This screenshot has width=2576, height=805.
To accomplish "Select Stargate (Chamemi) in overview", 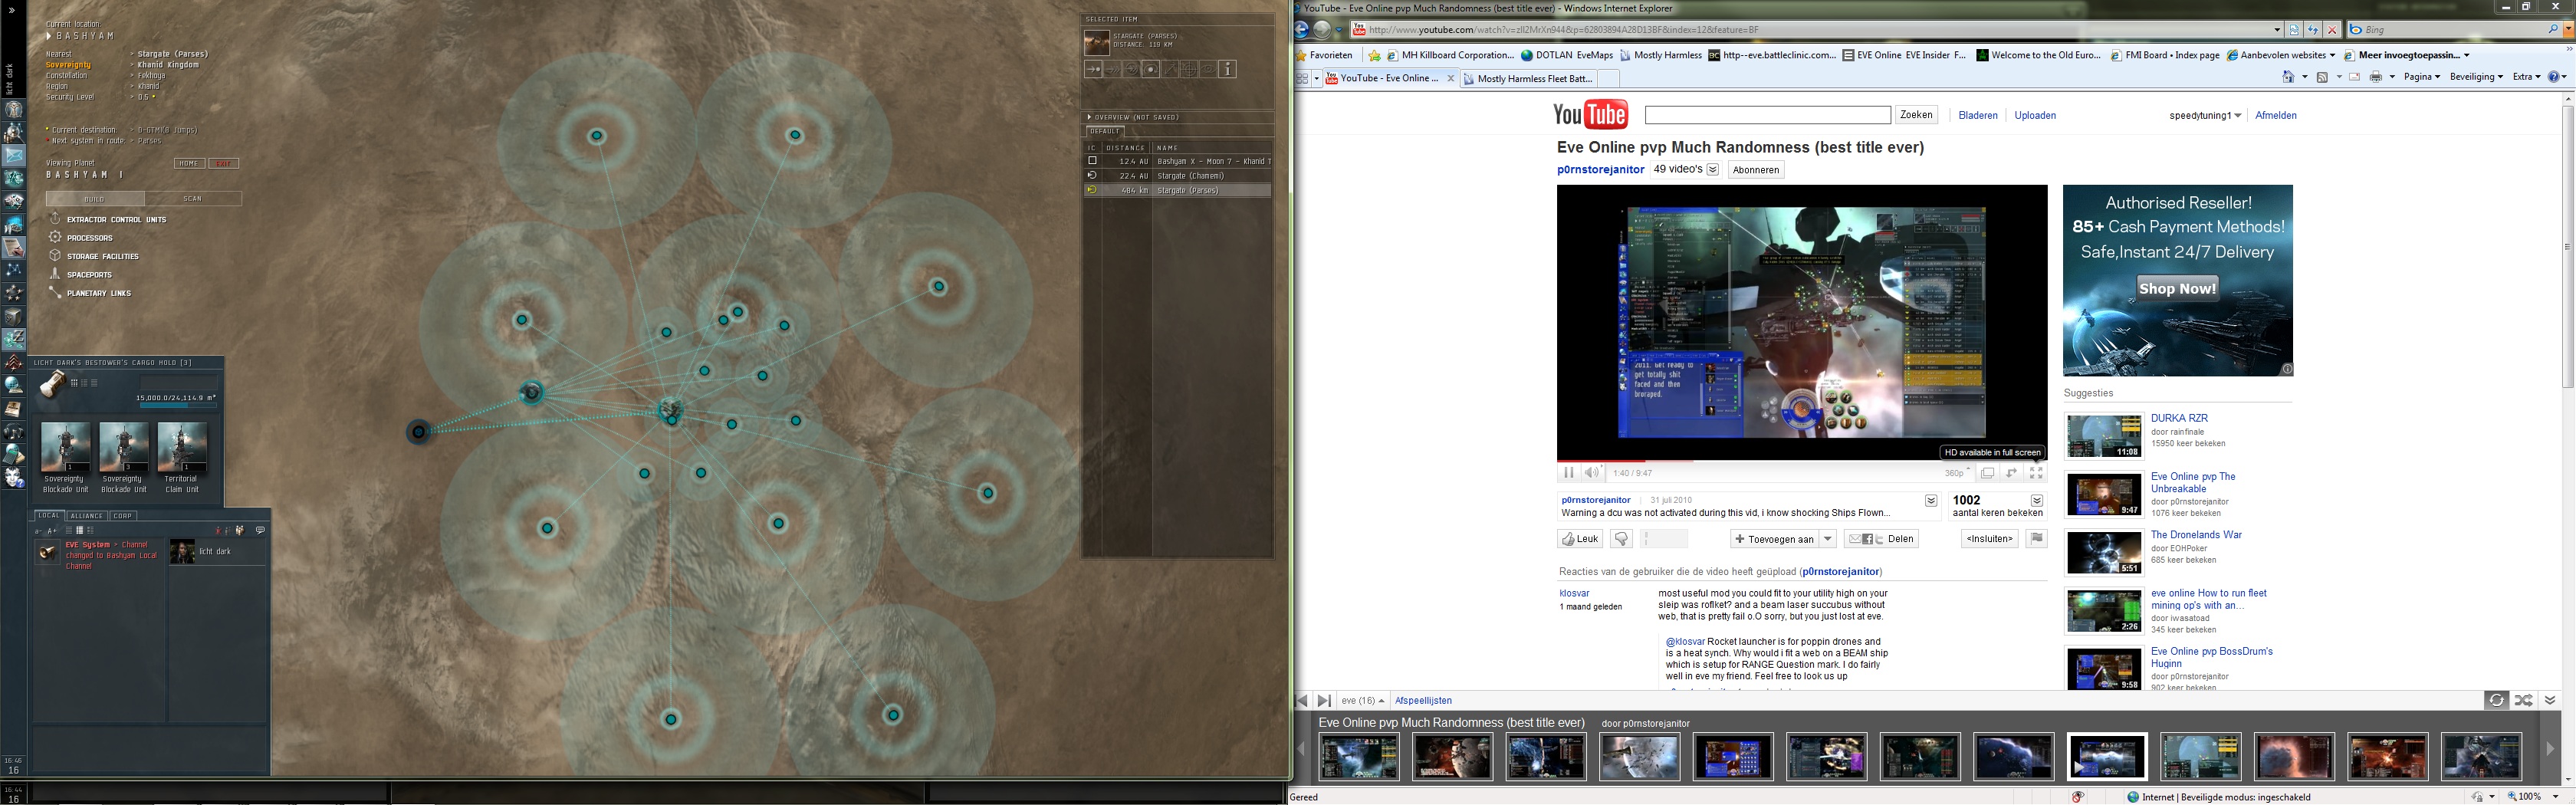I will click(1179, 176).
